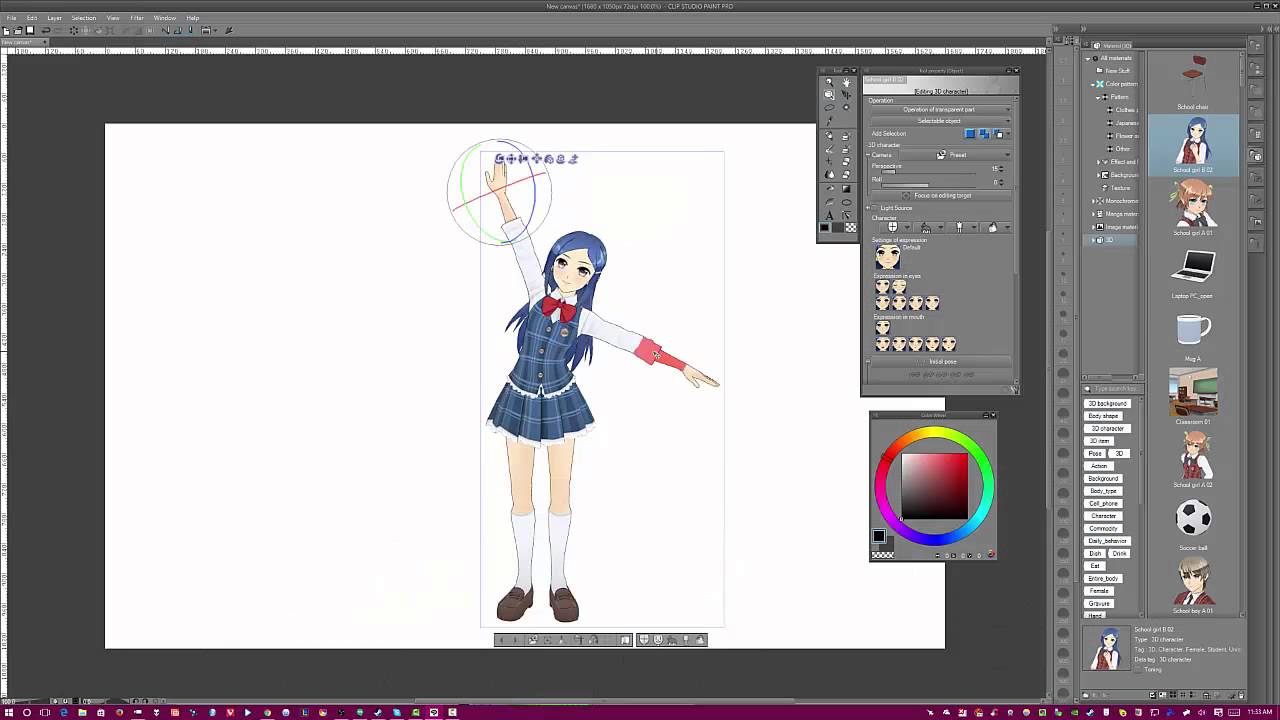
Task: Select Soccer ball material thumbnail
Action: tap(1193, 523)
